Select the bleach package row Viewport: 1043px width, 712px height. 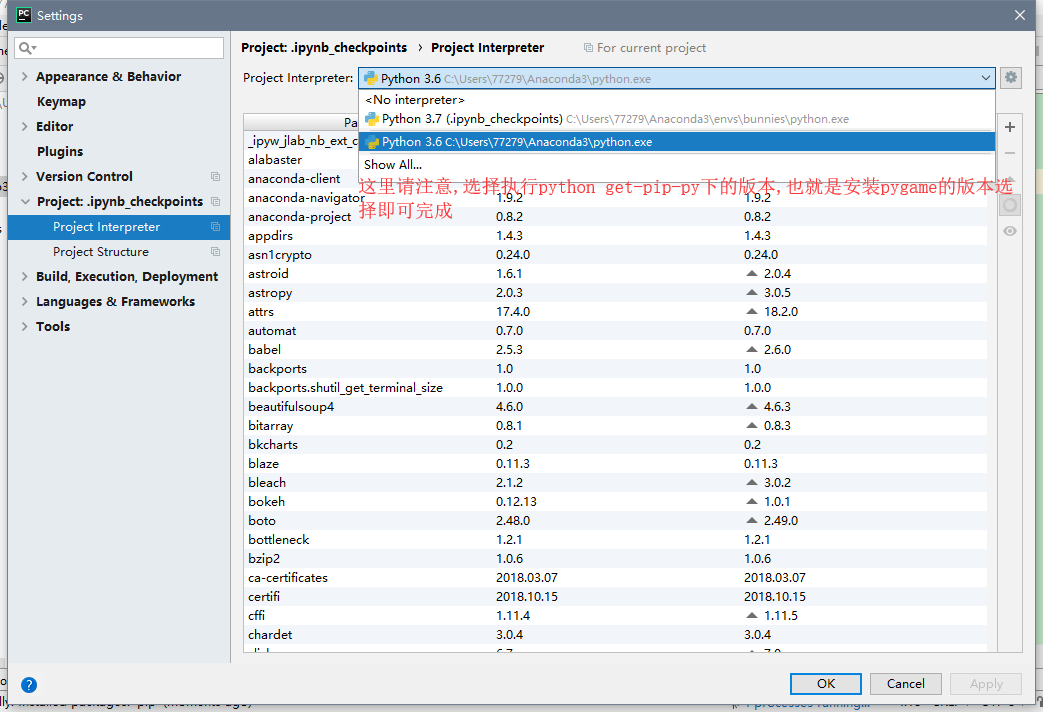click(615, 482)
